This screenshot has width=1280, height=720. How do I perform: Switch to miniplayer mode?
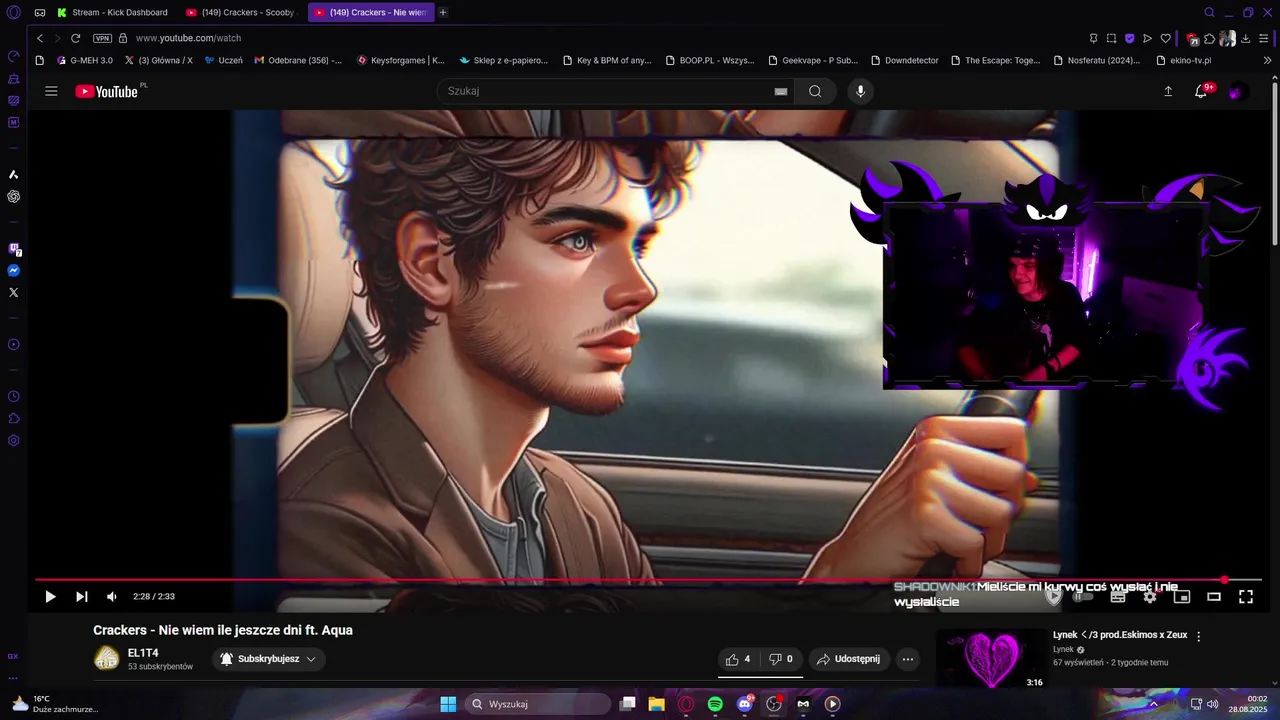1182,597
